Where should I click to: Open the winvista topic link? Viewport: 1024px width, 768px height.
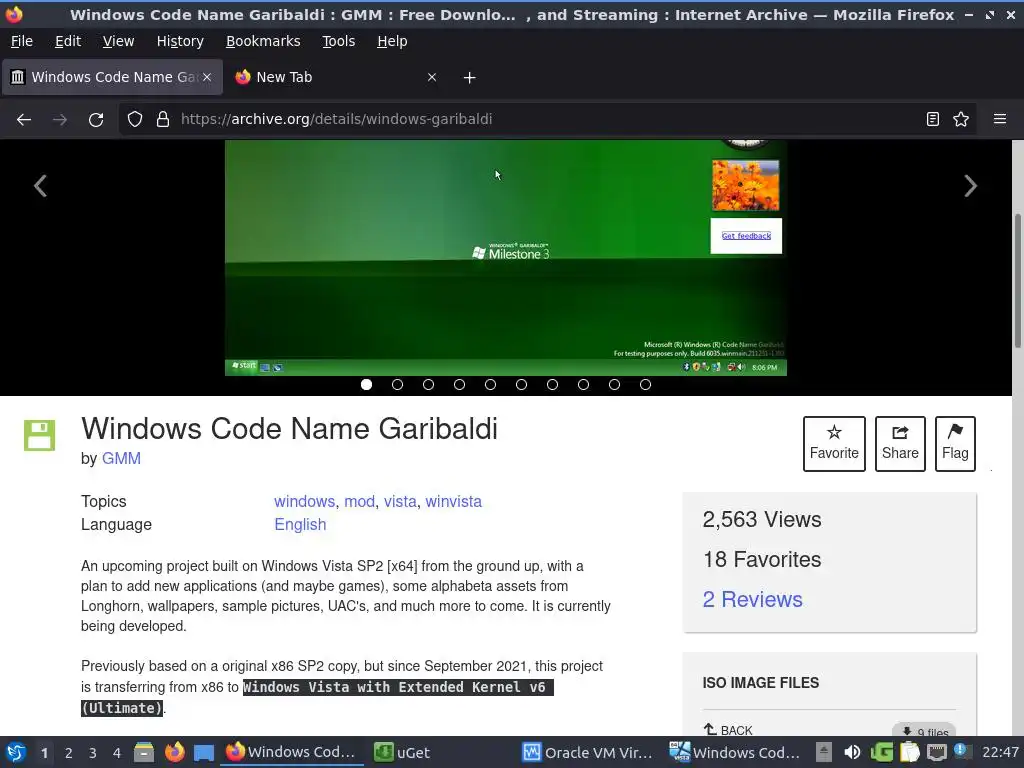tap(453, 502)
